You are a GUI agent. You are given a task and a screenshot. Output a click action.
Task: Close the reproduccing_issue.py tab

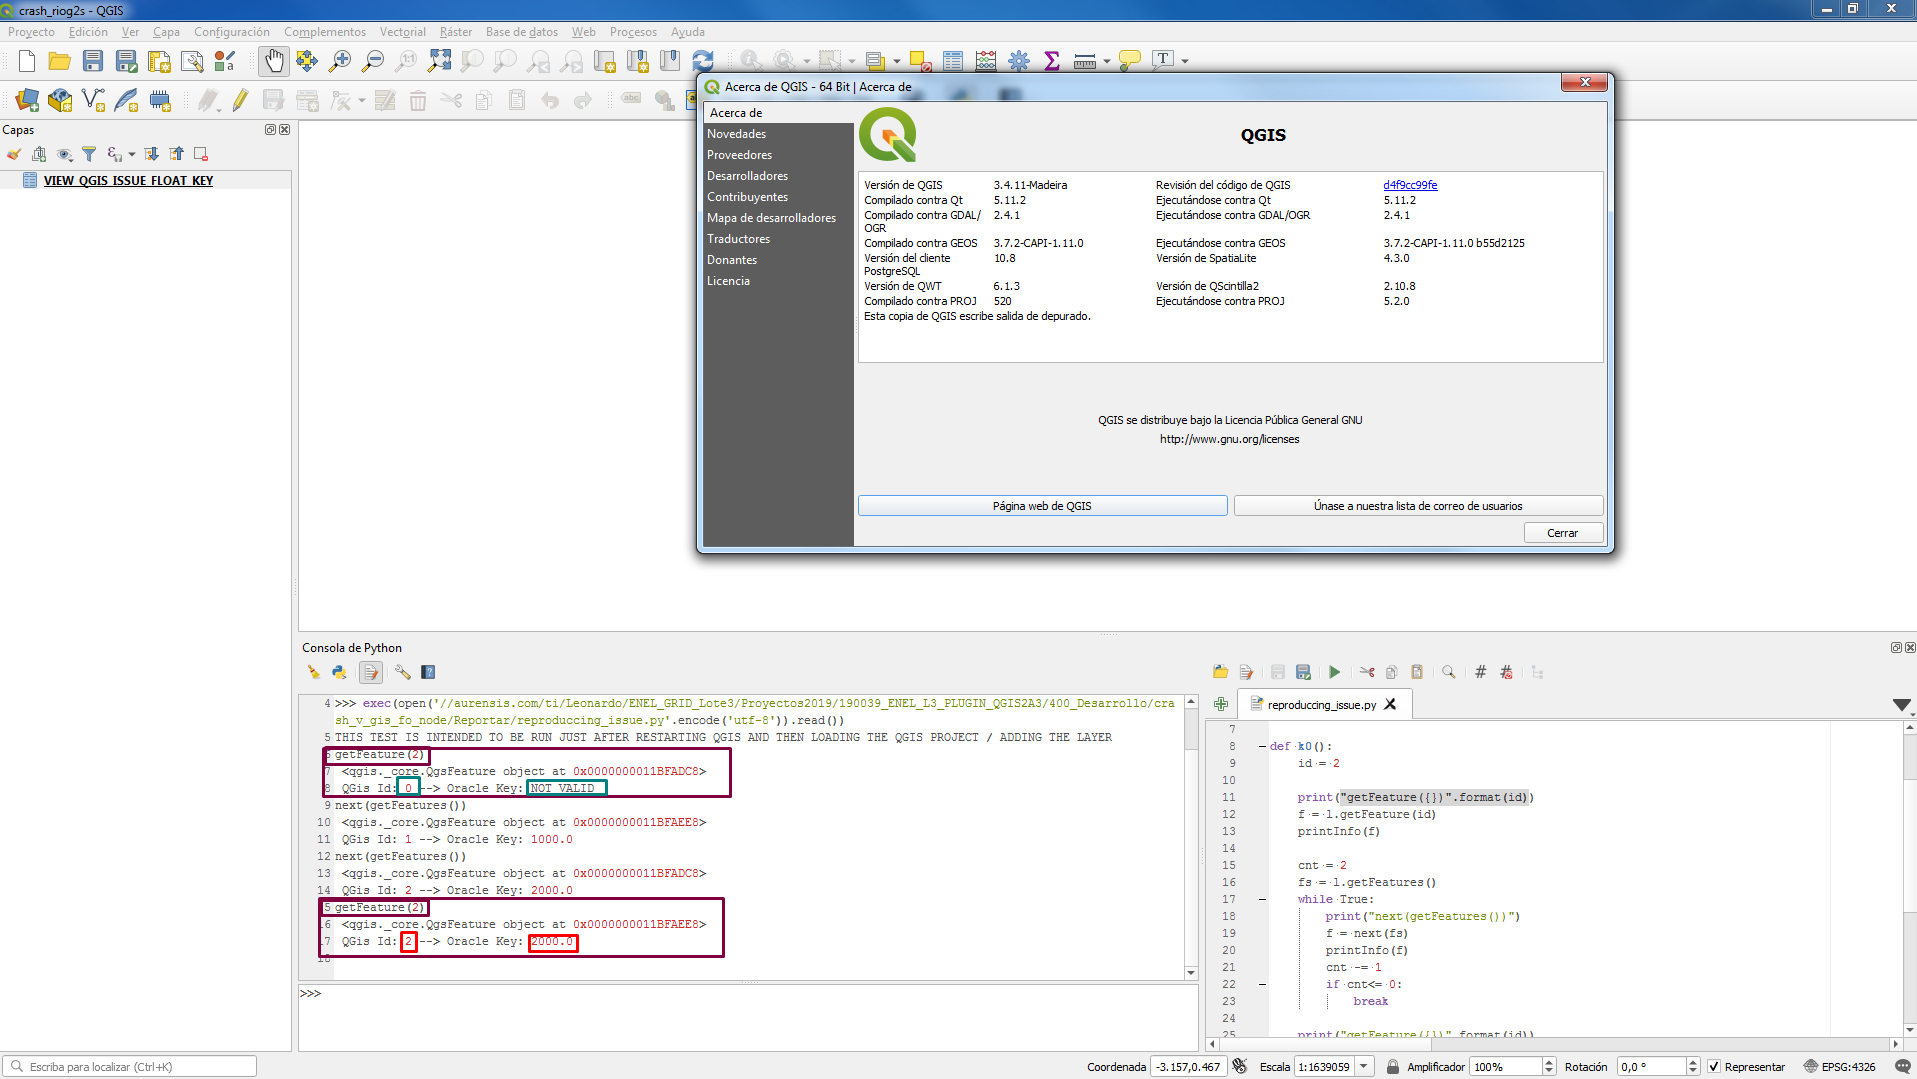click(x=1390, y=705)
